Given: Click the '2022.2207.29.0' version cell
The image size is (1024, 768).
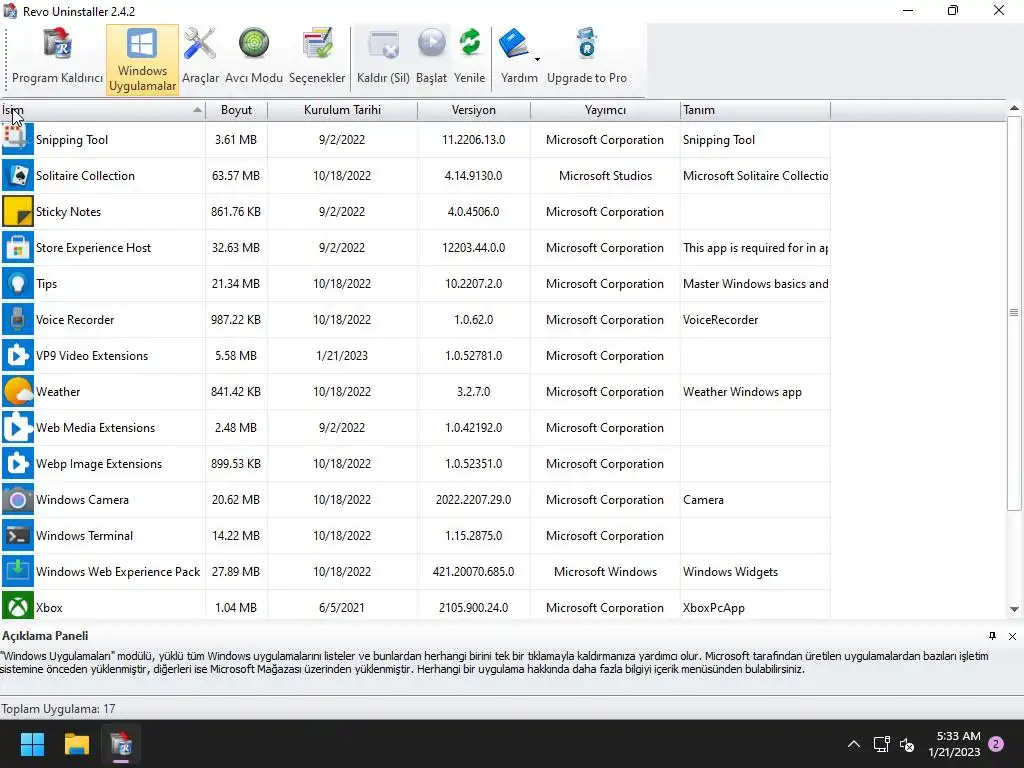Looking at the screenshot, I should [473, 500].
